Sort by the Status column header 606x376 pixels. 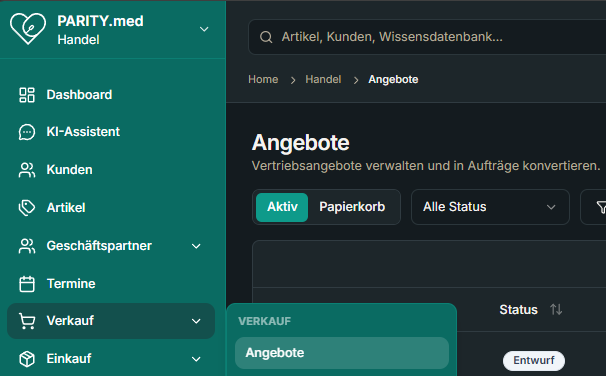coord(518,310)
